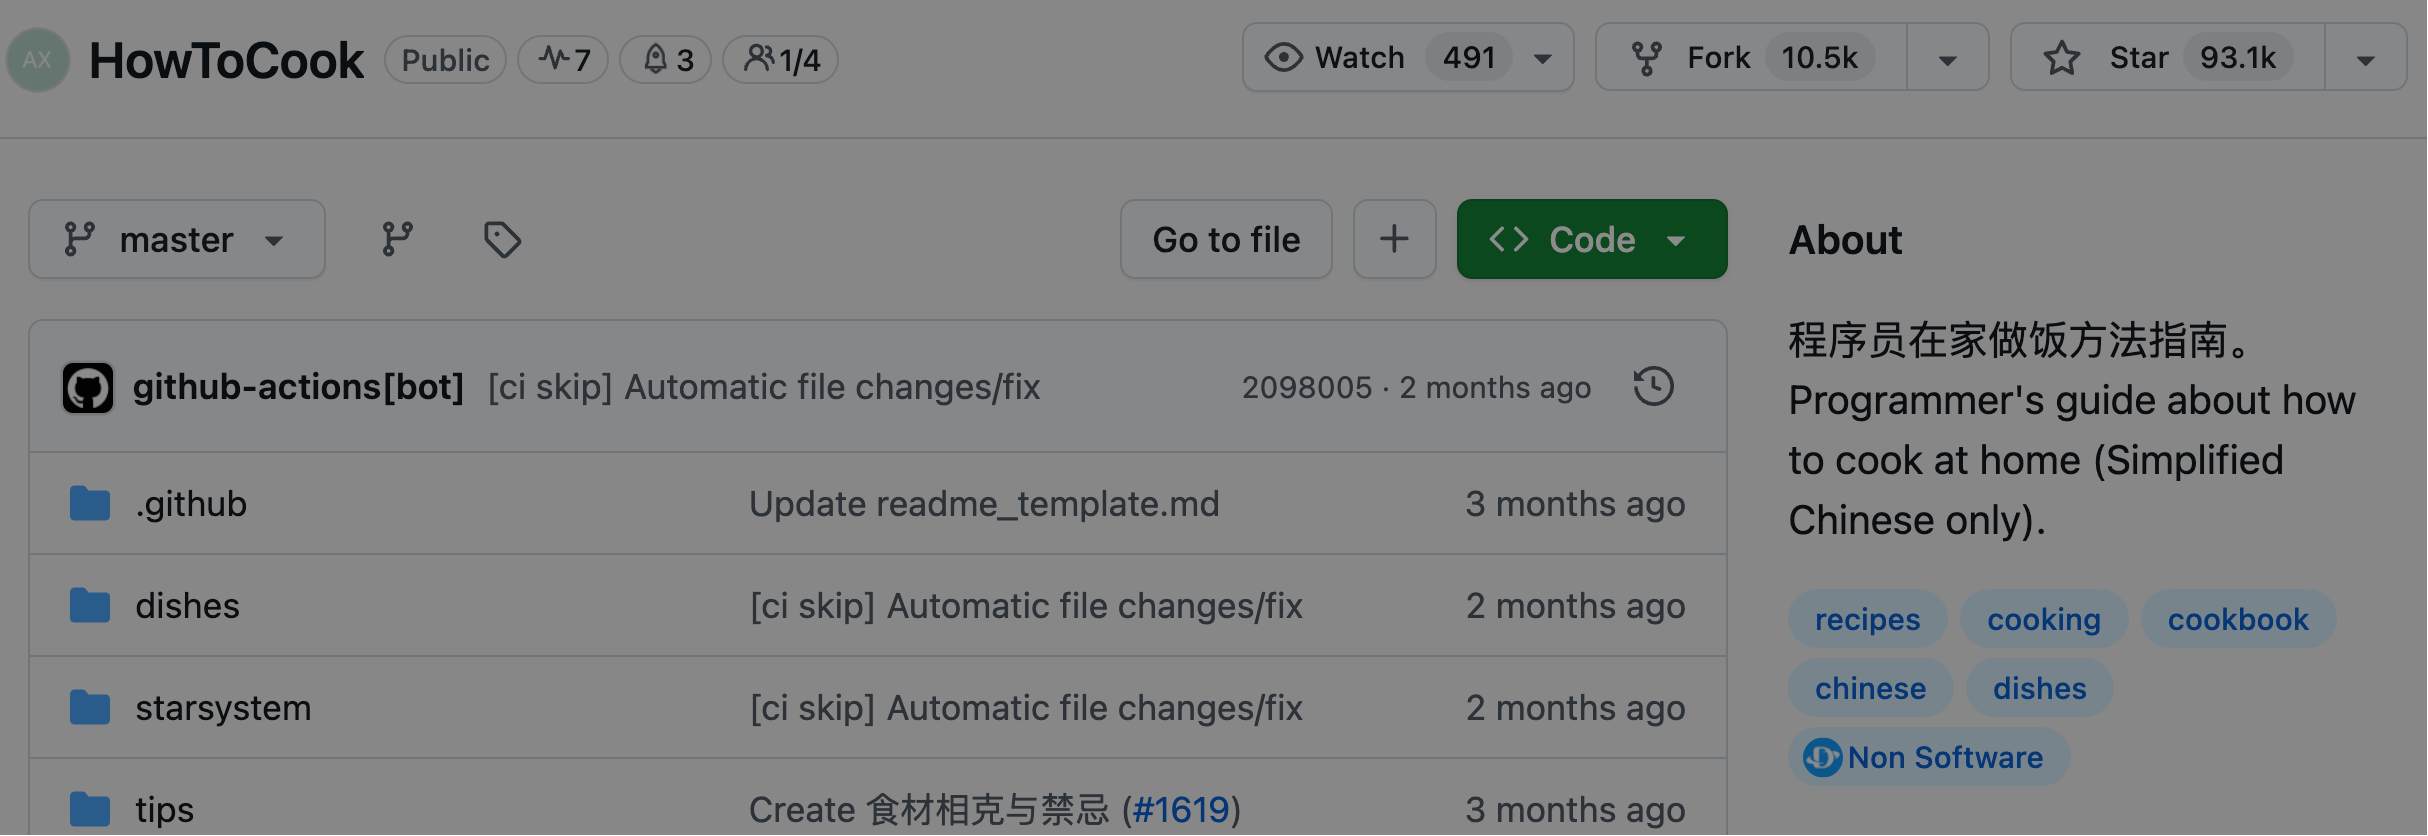Open the branches icon next to master
Viewport: 2428px width, 836px height.
(397, 239)
